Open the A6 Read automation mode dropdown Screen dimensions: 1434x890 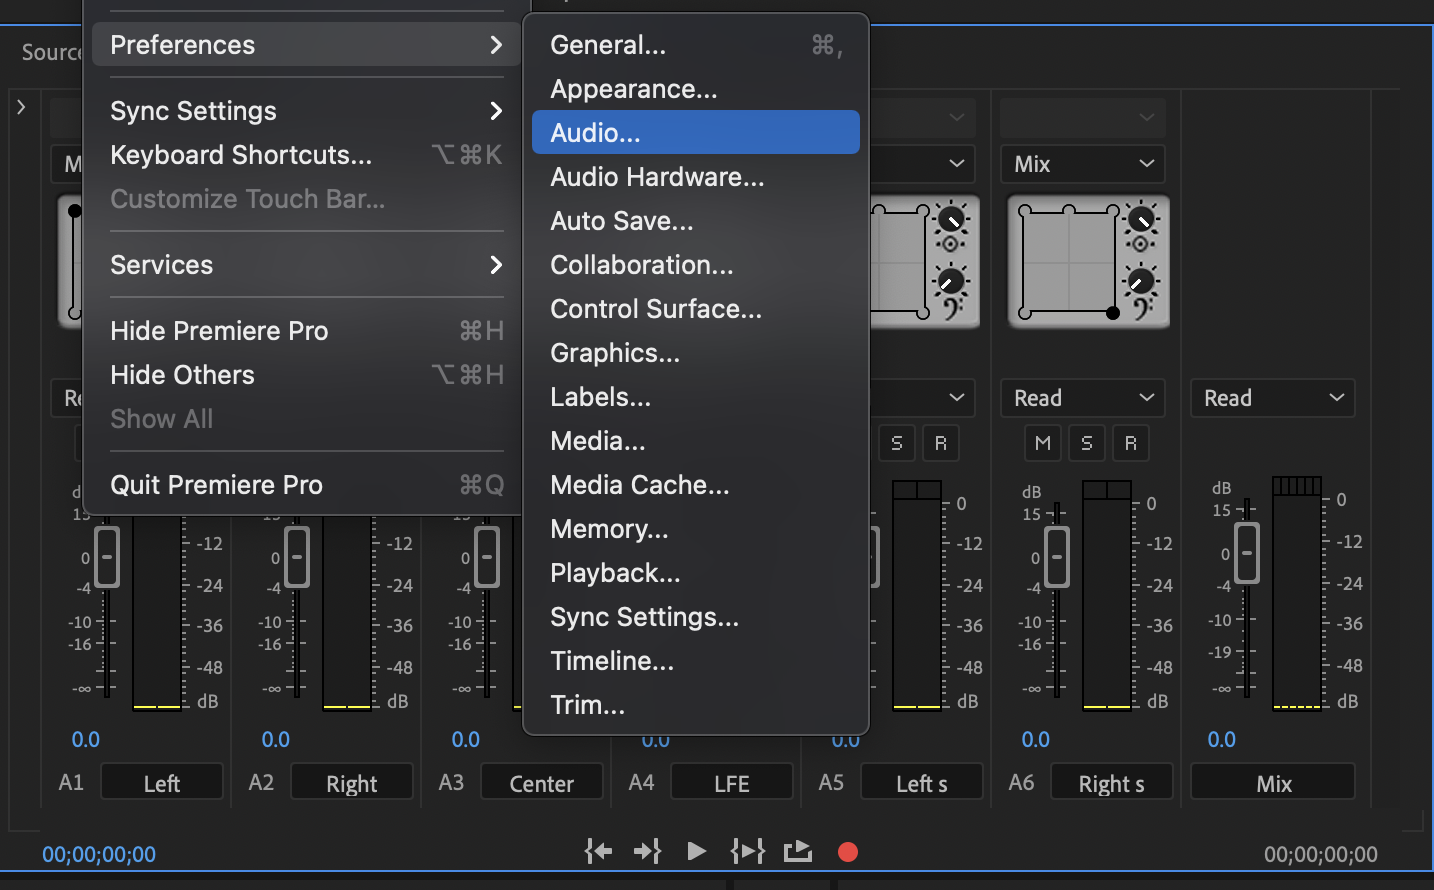click(x=1083, y=398)
